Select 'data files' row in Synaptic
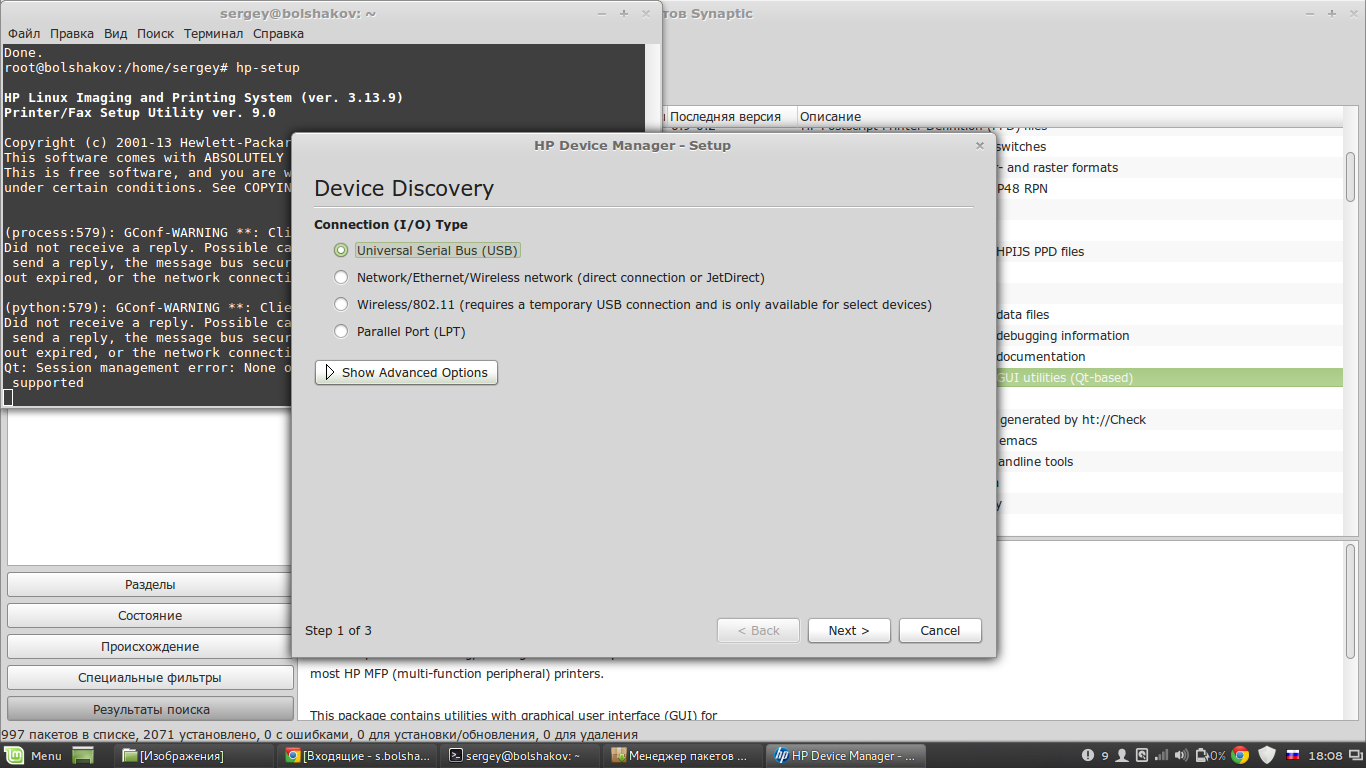 (1168, 315)
